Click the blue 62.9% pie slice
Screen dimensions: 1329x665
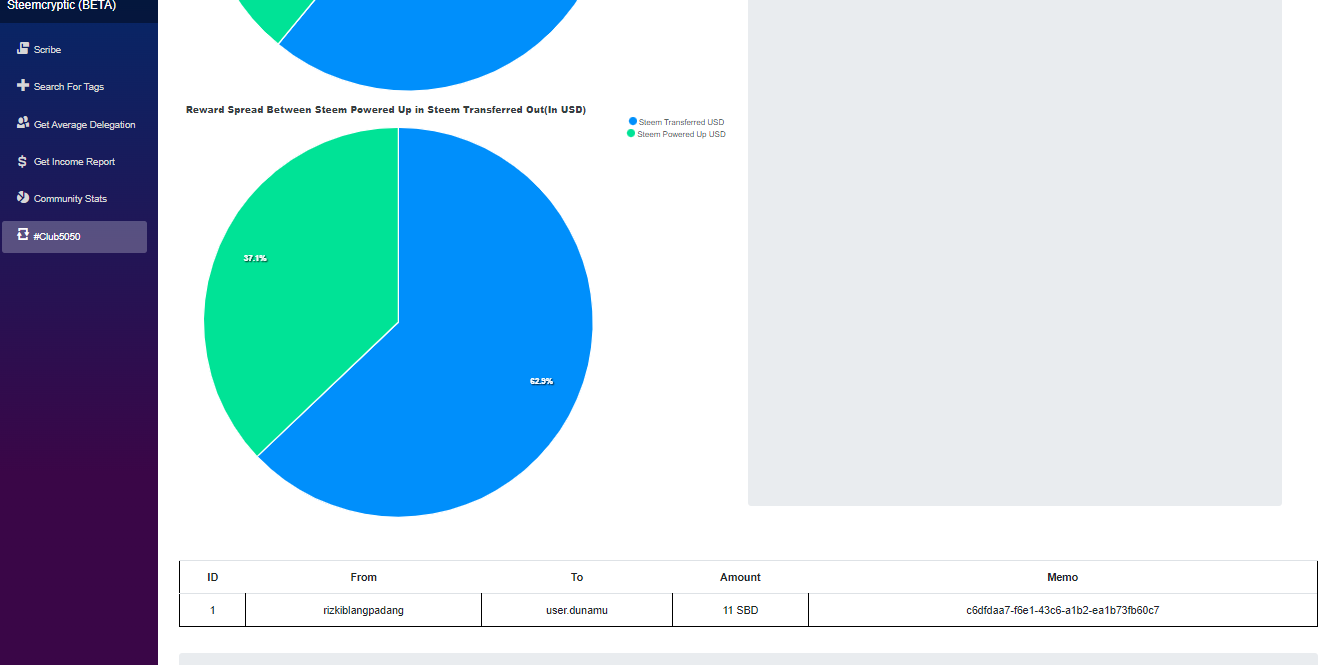pyautogui.click(x=480, y=360)
